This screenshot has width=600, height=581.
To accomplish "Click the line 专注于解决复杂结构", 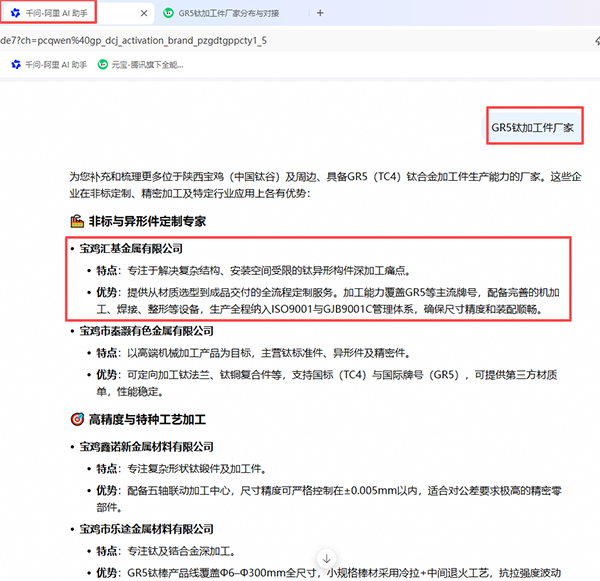I will pos(254,271).
